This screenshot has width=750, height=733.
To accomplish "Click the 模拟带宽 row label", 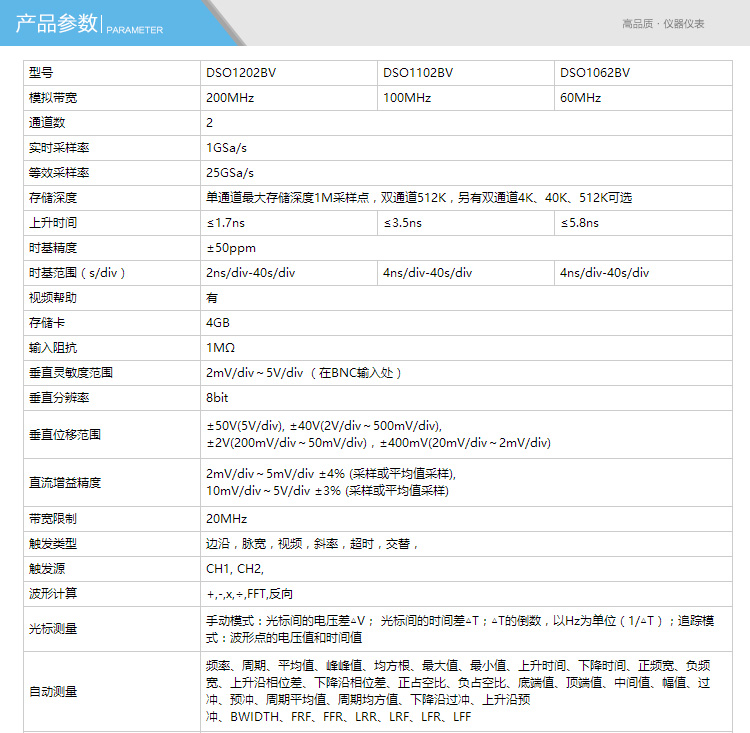I will click(53, 98).
